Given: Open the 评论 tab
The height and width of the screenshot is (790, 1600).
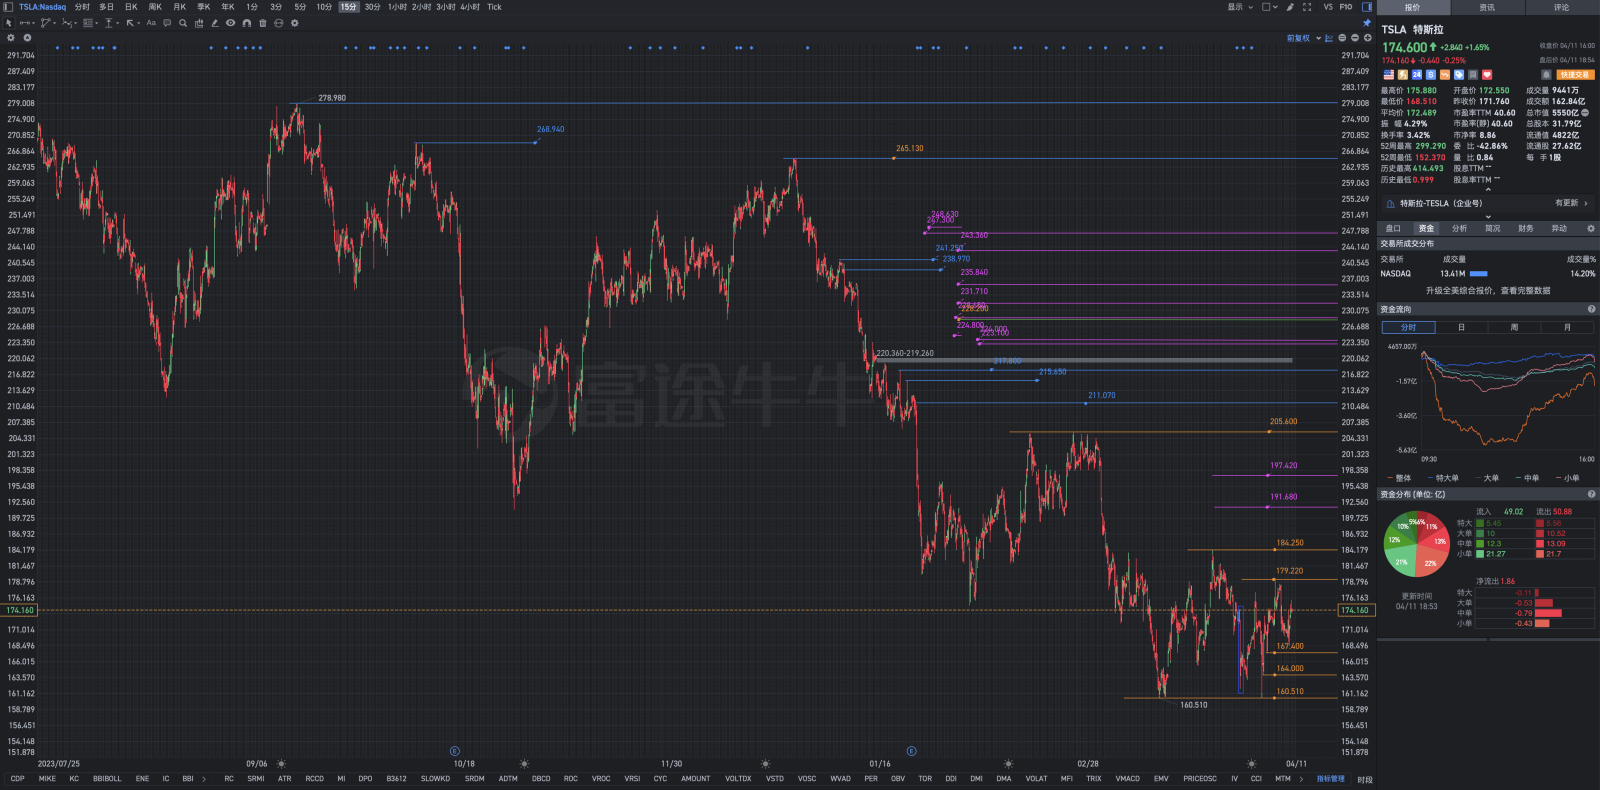Looking at the screenshot, I should (1561, 7).
